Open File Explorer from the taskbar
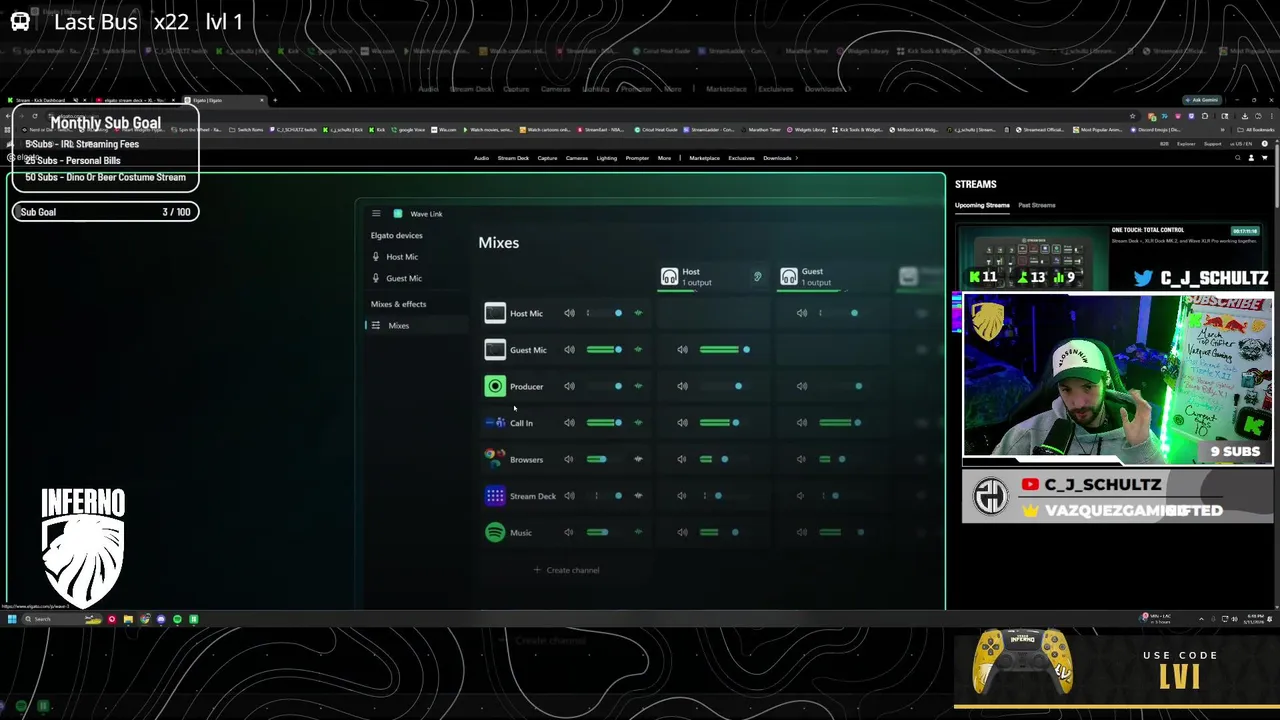The width and height of the screenshot is (1280, 720). tap(128, 619)
